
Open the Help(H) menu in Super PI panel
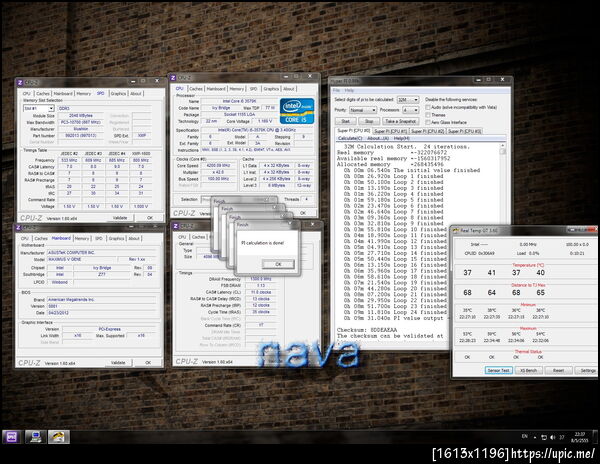(x=401, y=138)
